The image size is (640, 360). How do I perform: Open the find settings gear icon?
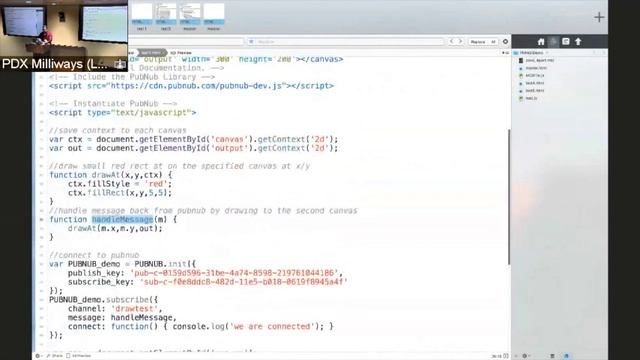click(x=505, y=42)
